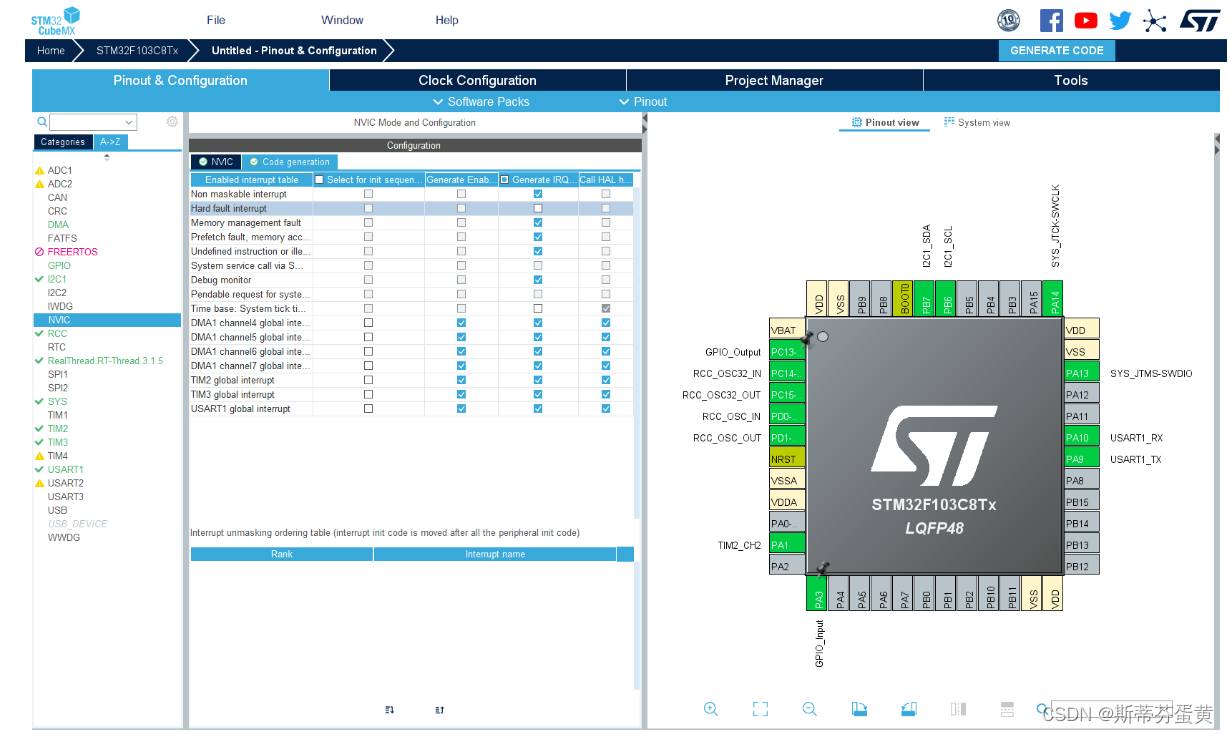Switch to the Categories tab
The image size is (1229, 734).
coord(63,142)
